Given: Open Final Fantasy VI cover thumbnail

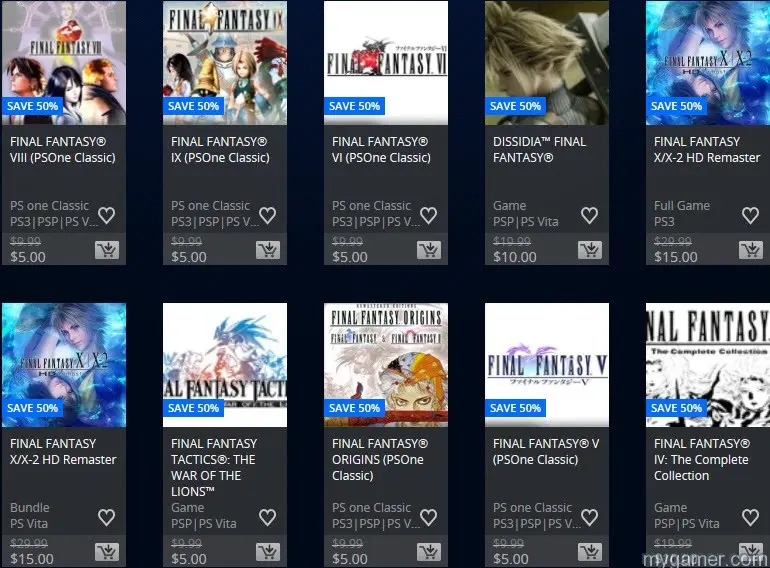Looking at the screenshot, I should pyautogui.click(x=386, y=63).
